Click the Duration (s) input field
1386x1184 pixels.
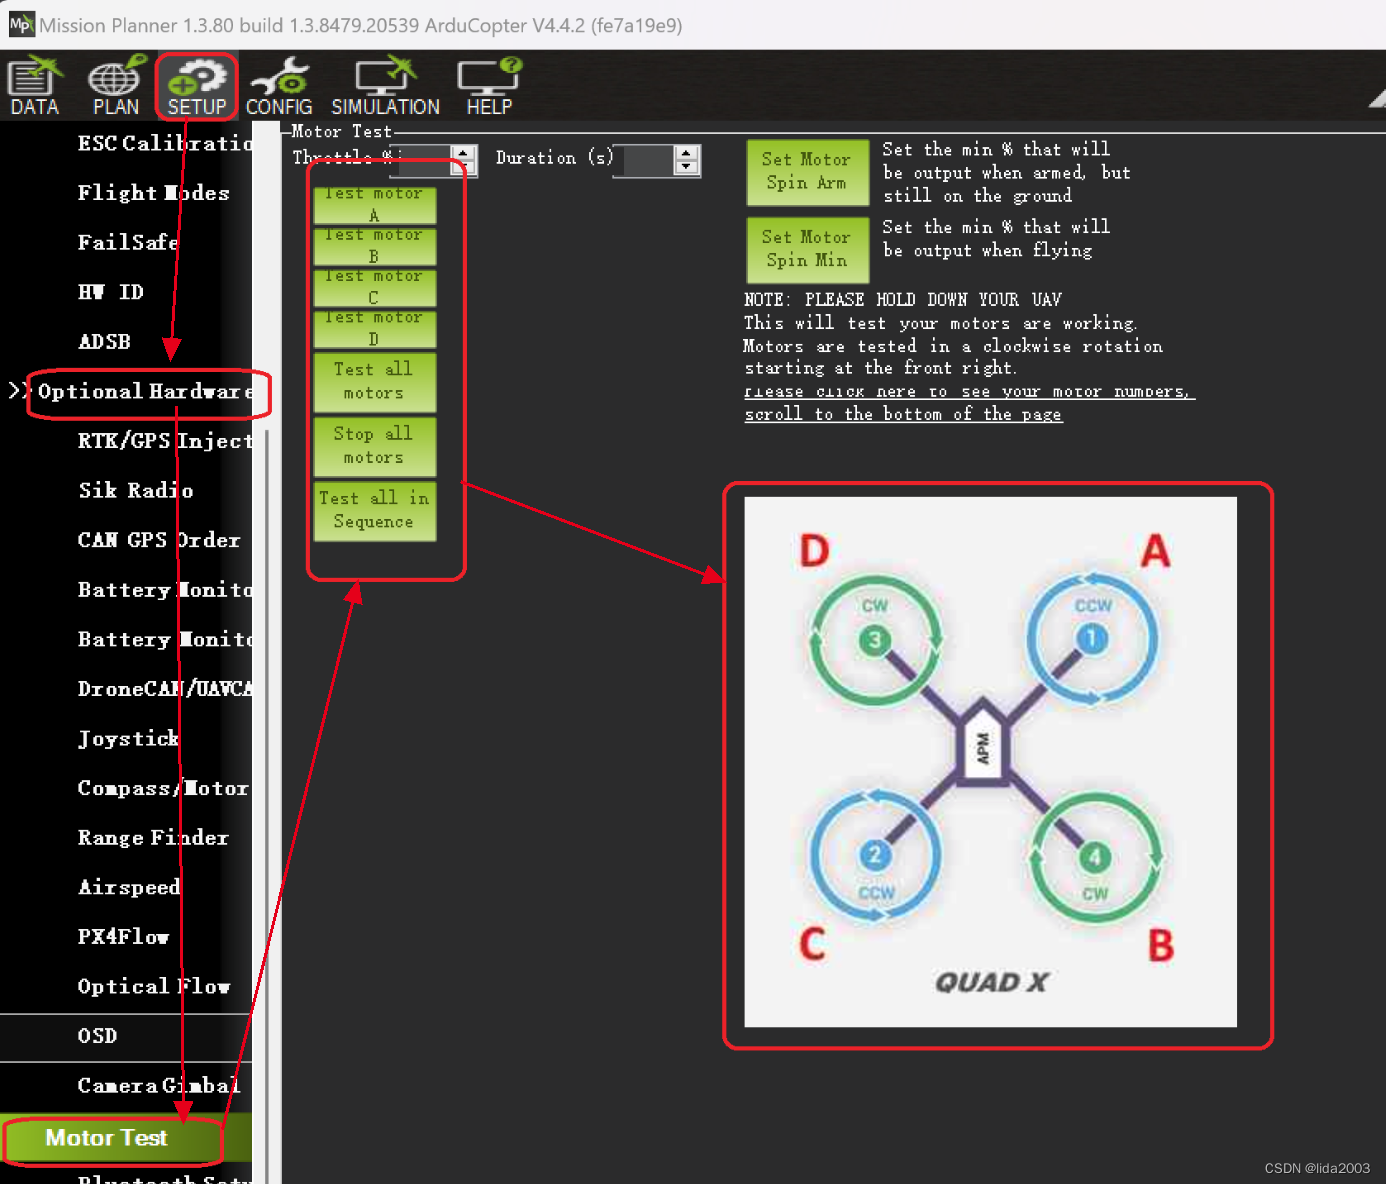pos(644,161)
